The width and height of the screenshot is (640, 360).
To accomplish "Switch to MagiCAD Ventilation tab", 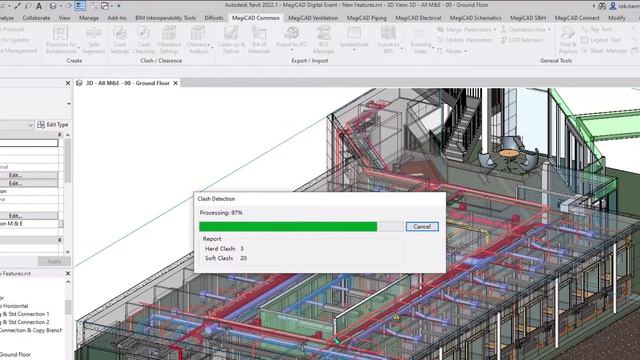I will click(313, 18).
